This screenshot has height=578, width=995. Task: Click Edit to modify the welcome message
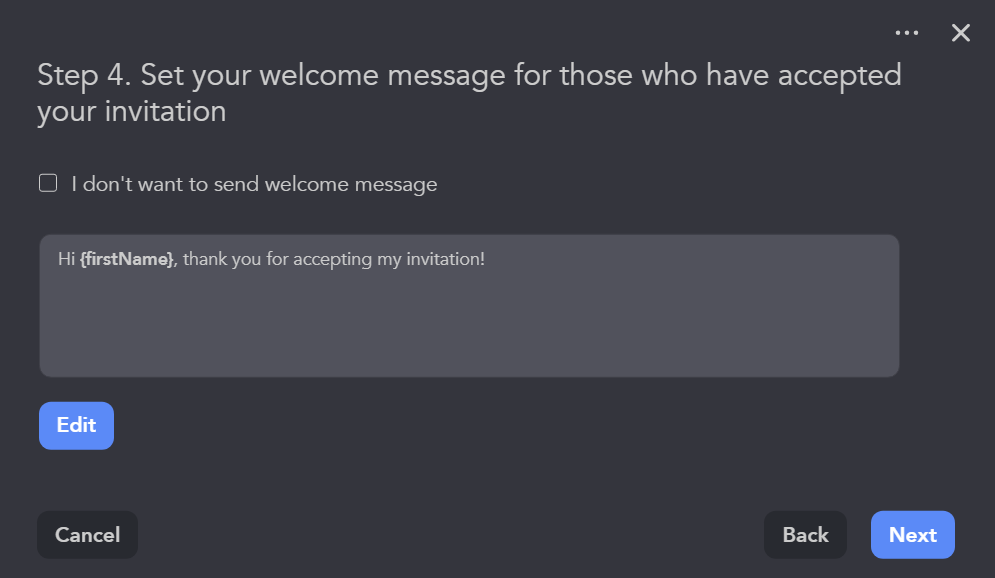[x=76, y=425]
